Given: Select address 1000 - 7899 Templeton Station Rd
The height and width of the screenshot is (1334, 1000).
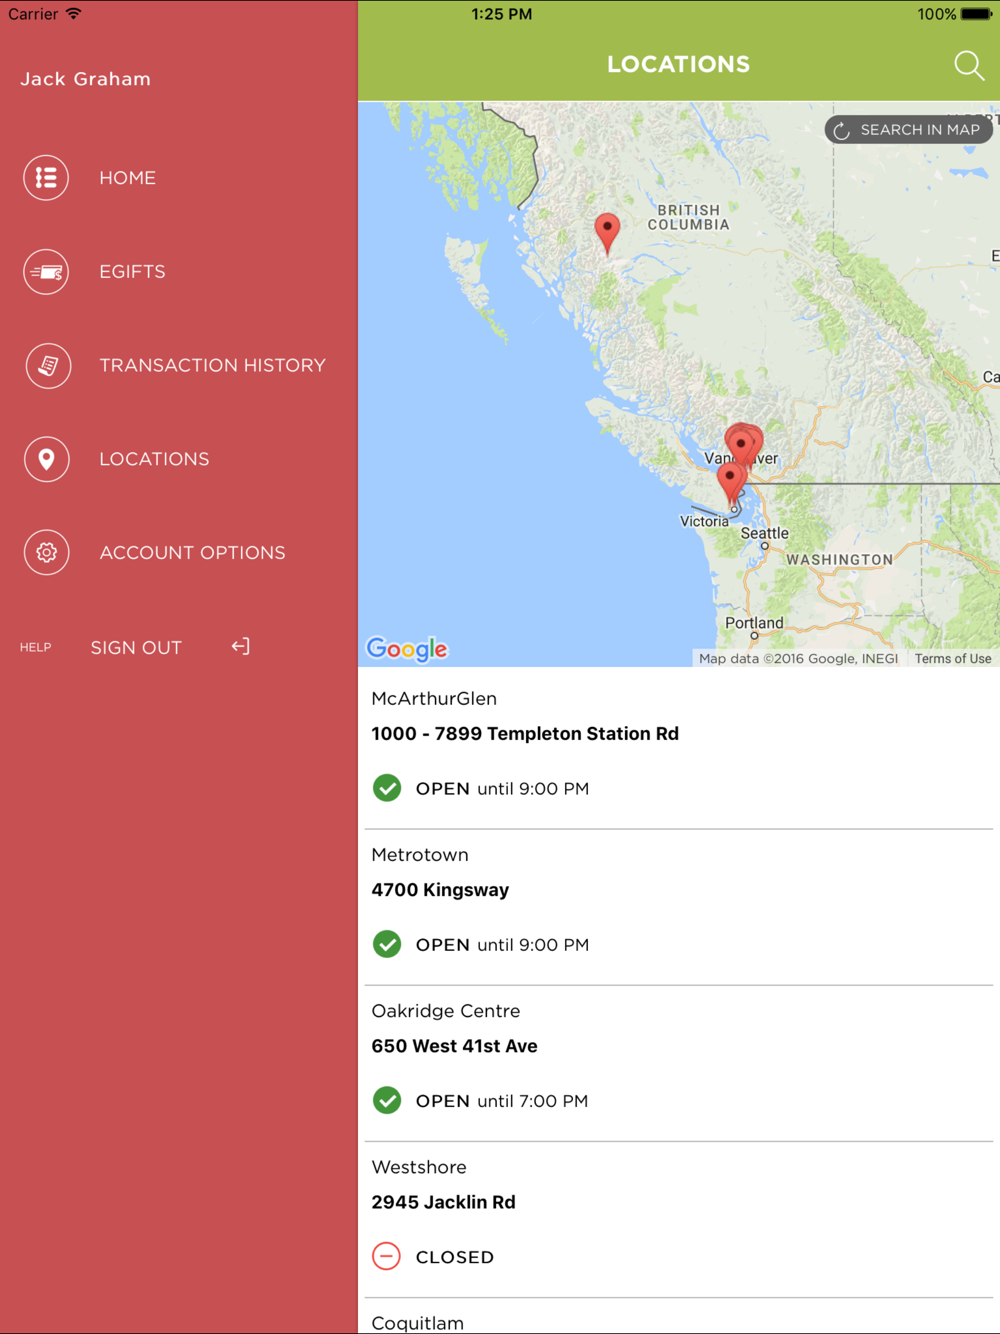Looking at the screenshot, I should click(x=525, y=734).
